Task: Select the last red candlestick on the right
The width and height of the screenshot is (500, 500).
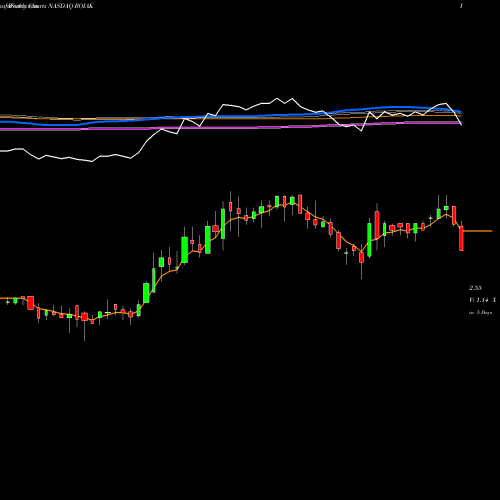Action: [x=461, y=238]
